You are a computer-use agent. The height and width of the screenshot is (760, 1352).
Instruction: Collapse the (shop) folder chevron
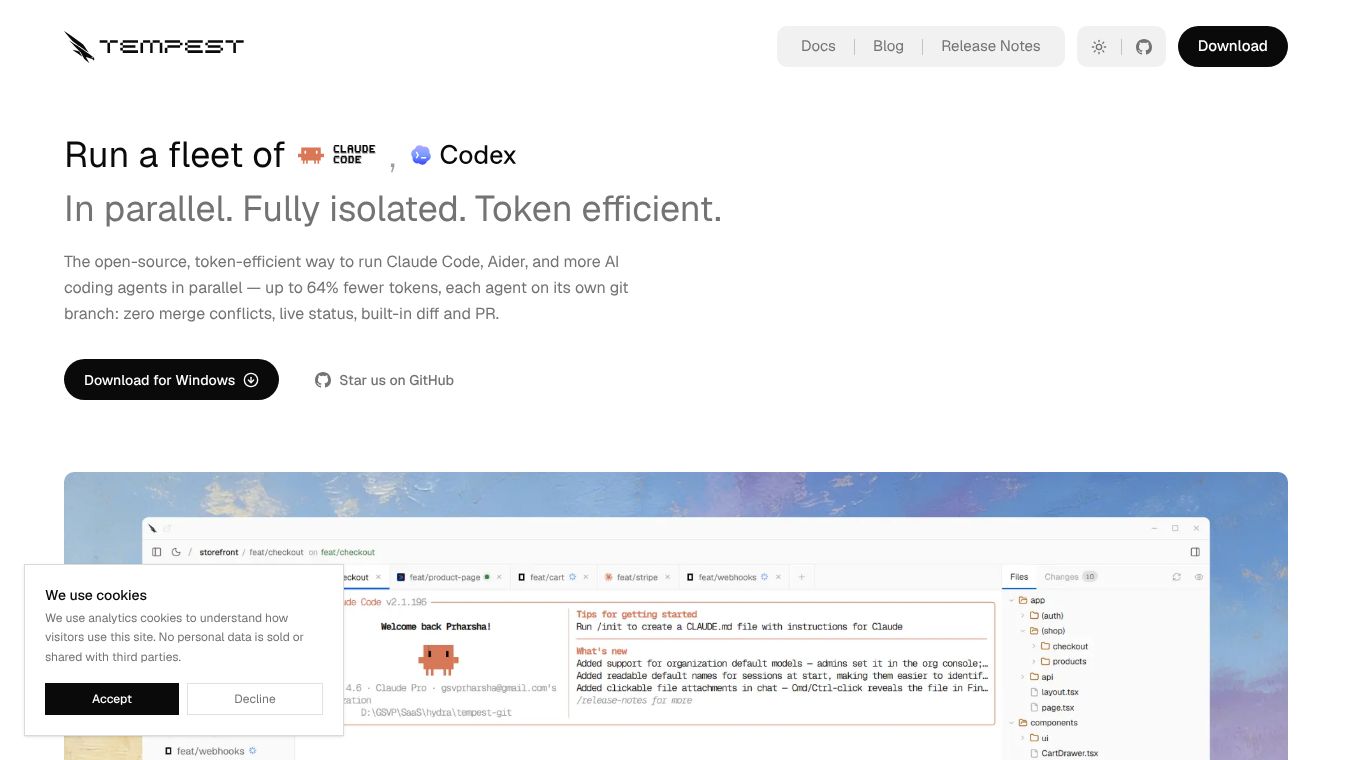tap(1023, 631)
